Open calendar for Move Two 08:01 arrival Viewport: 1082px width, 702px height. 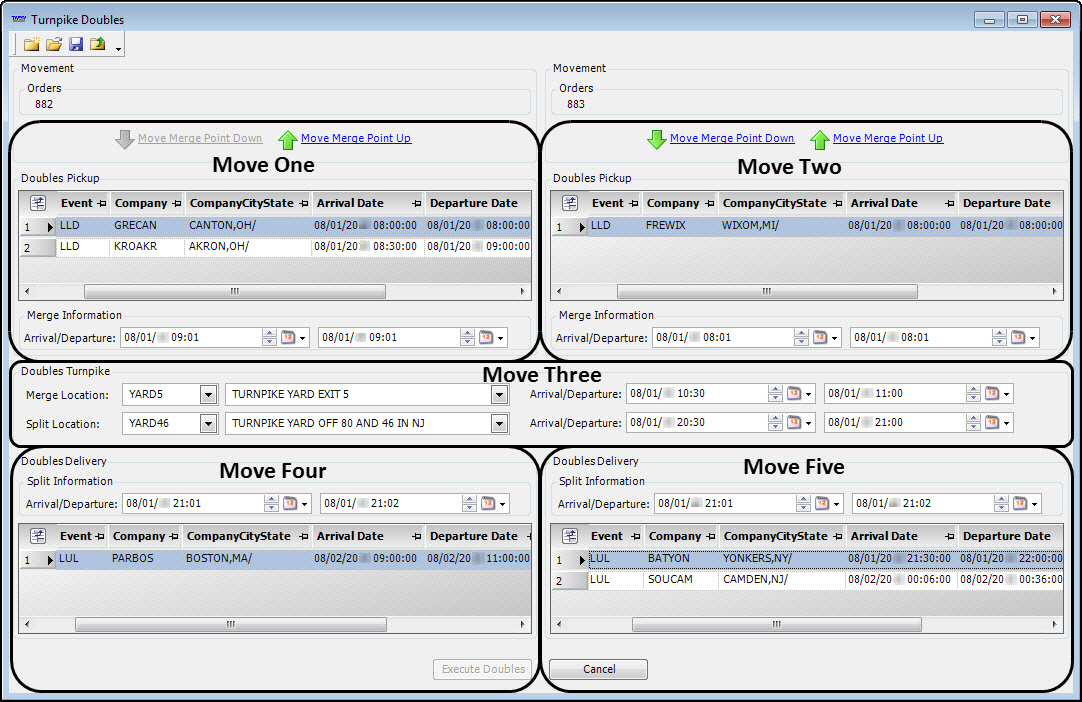pos(820,338)
